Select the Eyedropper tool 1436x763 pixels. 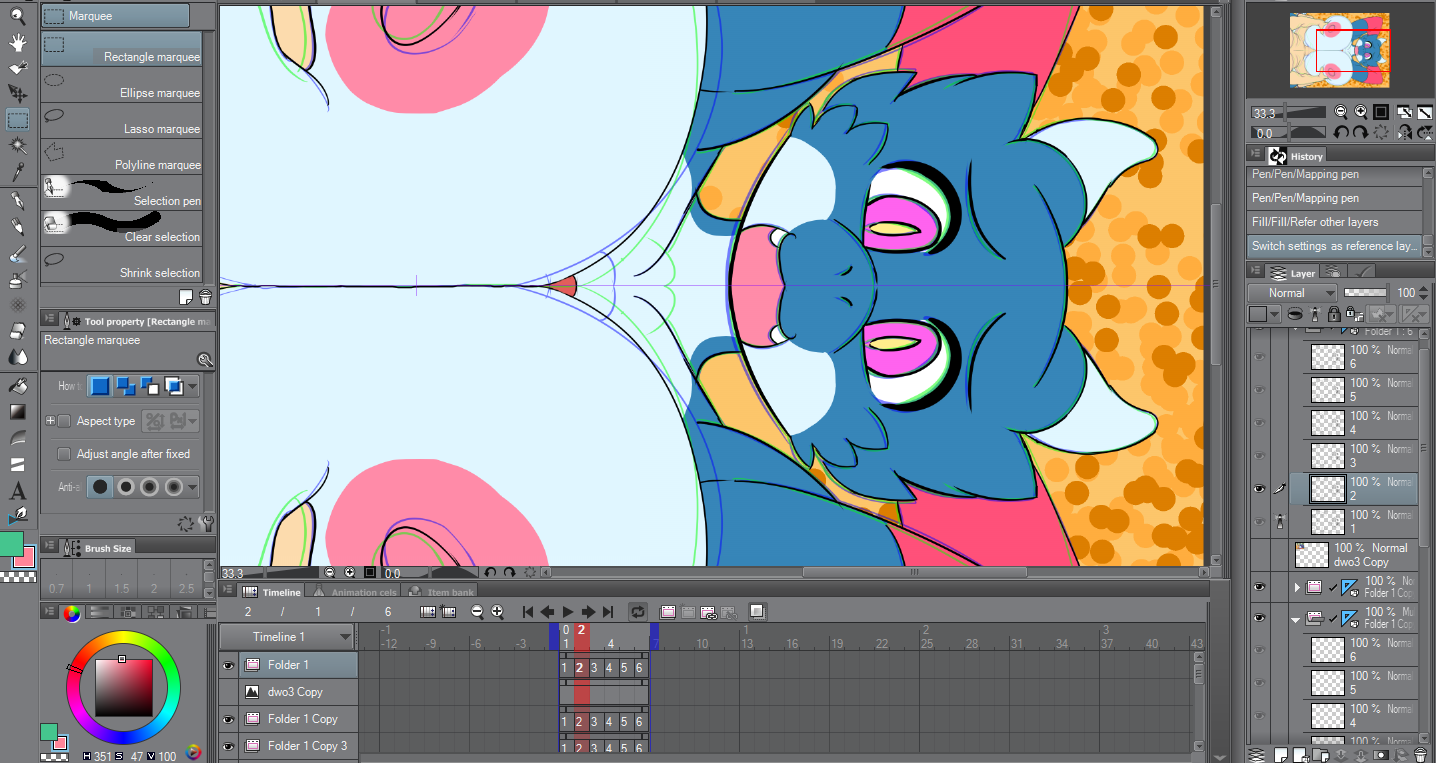pyautogui.click(x=17, y=172)
